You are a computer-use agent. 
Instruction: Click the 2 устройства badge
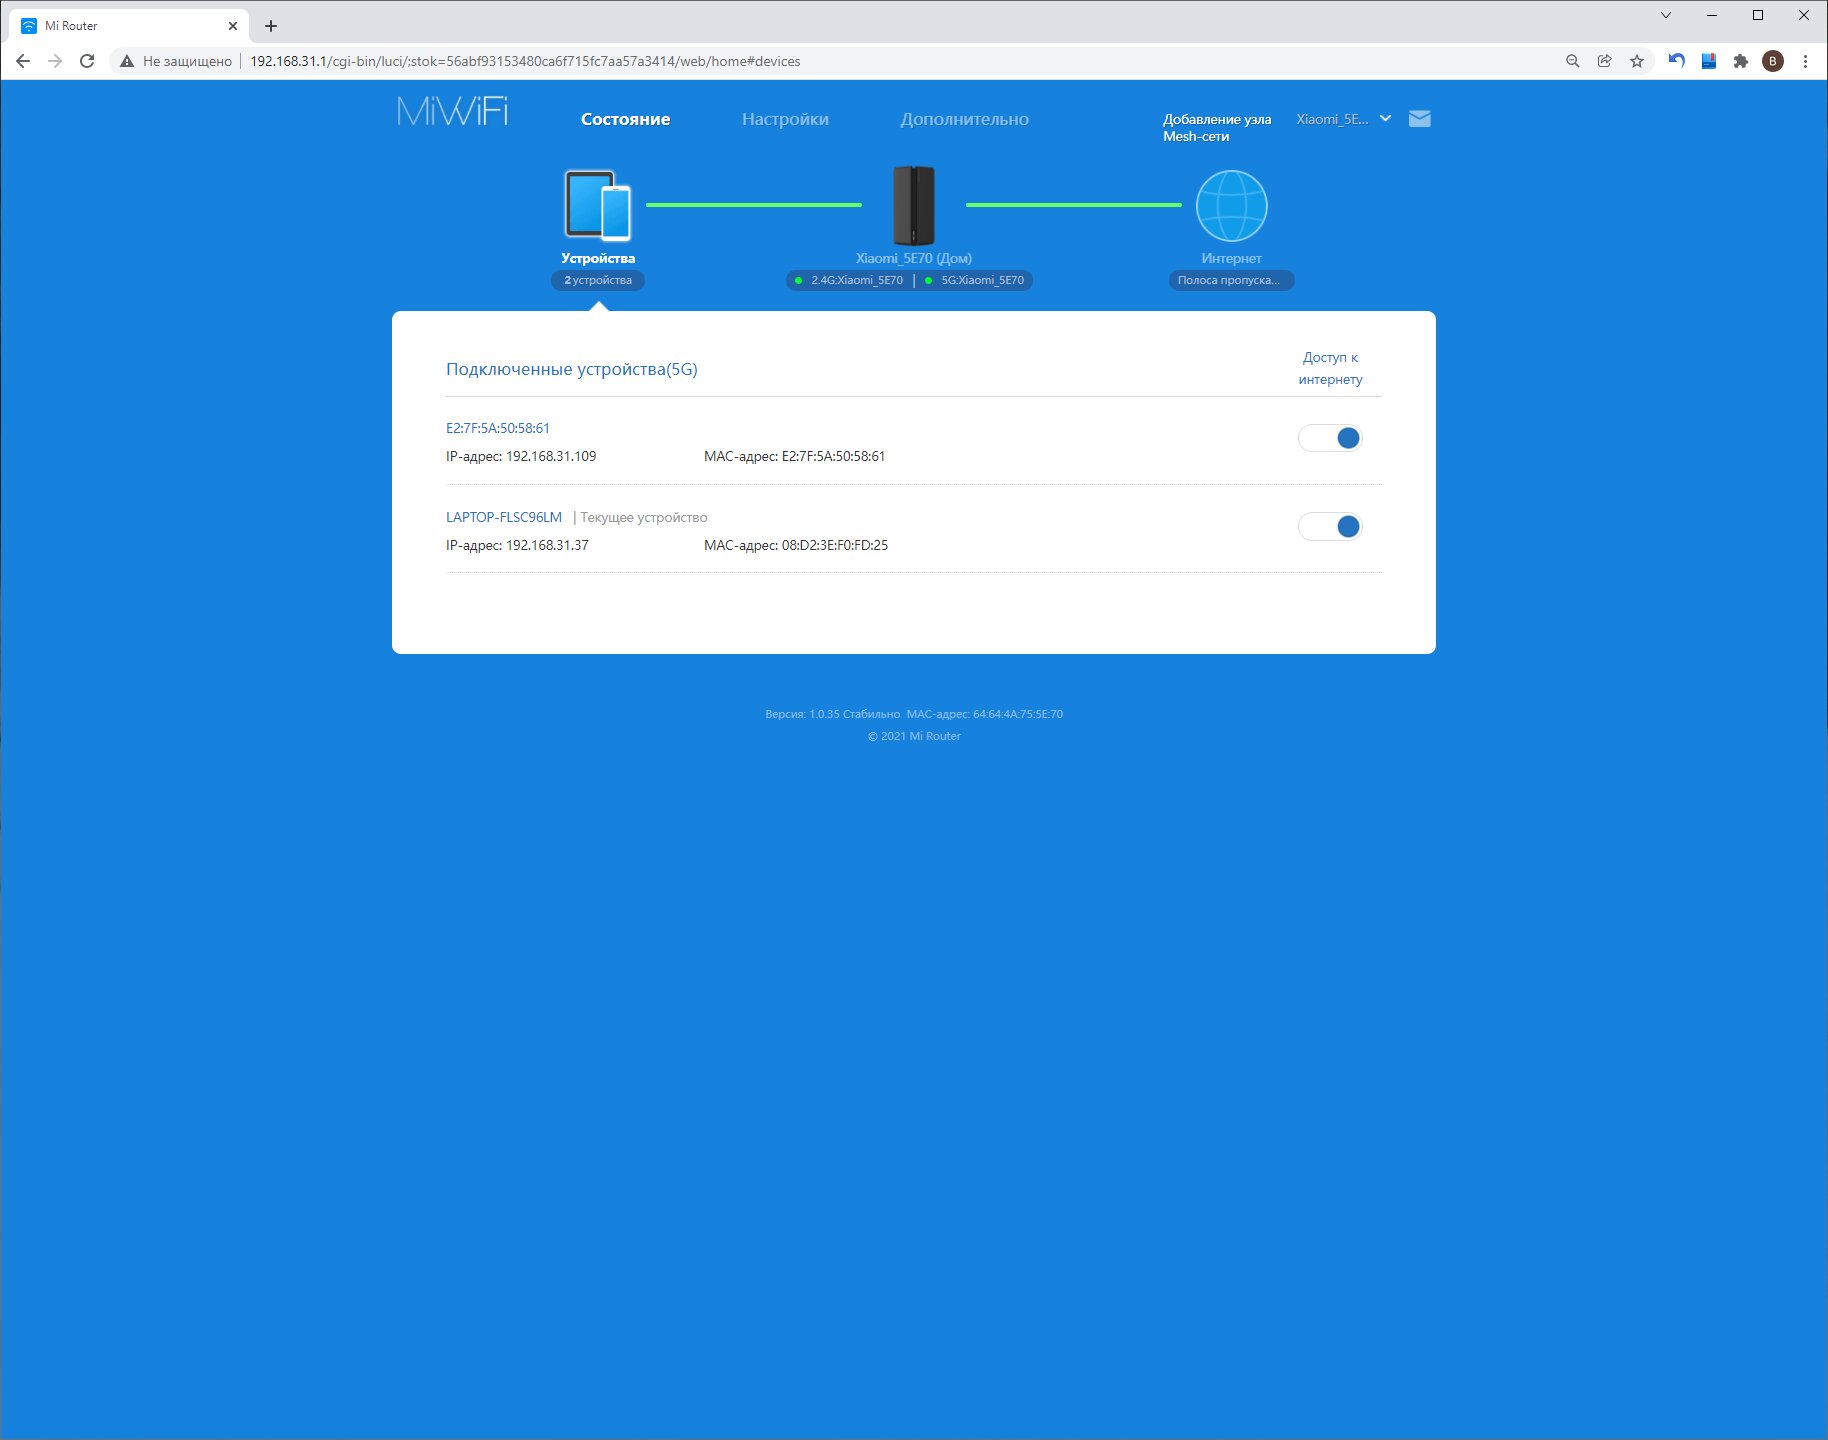click(598, 280)
